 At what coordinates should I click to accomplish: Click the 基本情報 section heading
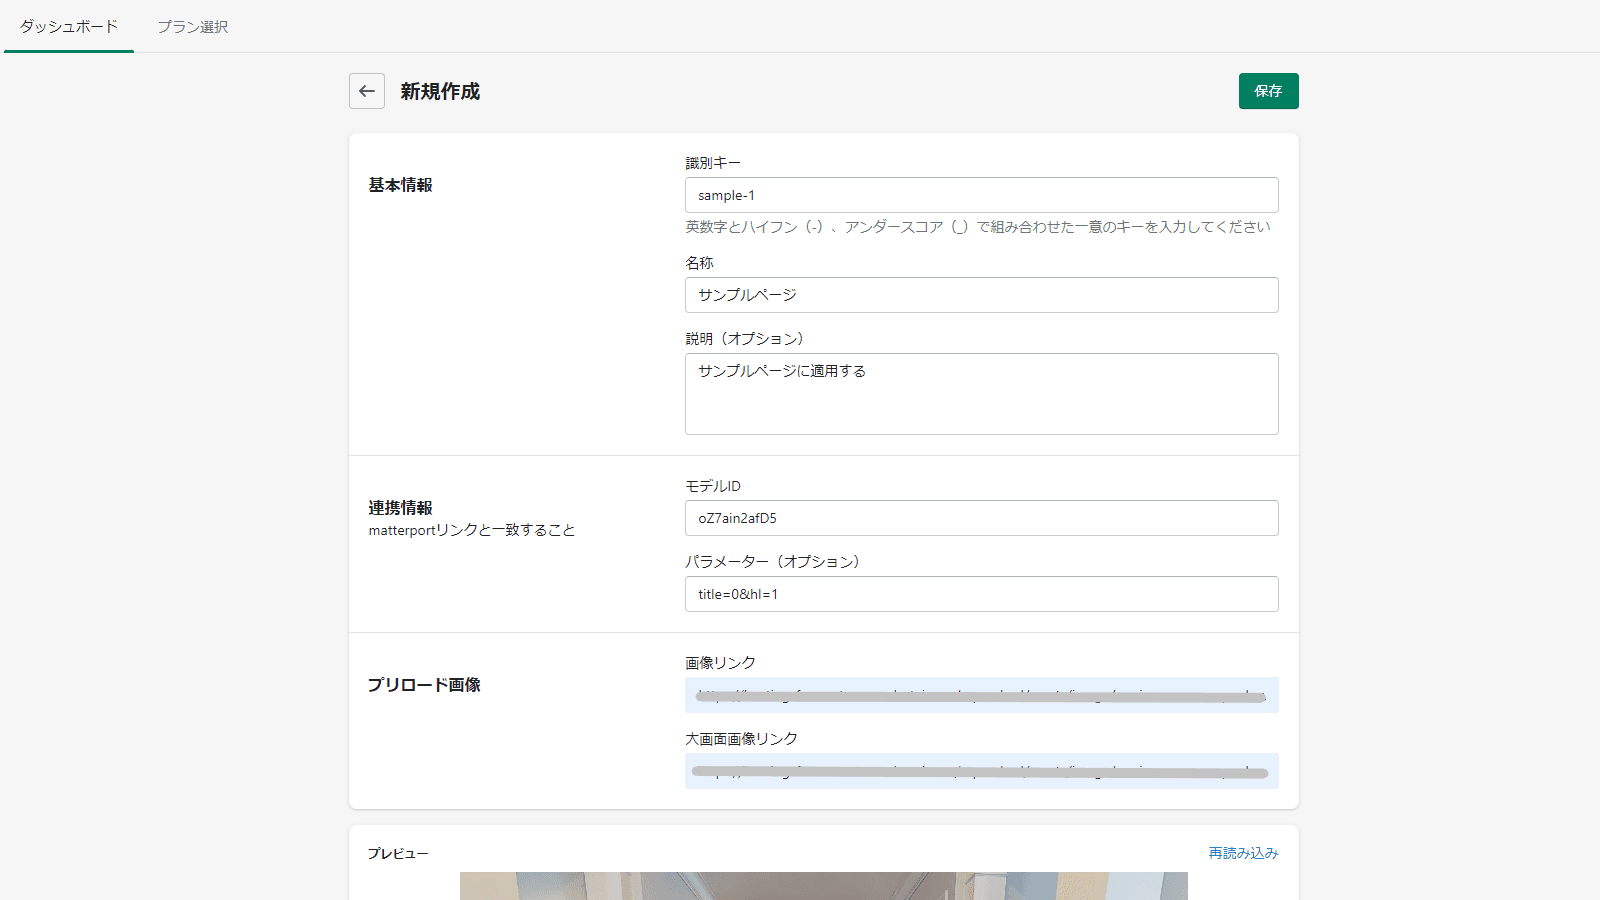click(x=399, y=185)
